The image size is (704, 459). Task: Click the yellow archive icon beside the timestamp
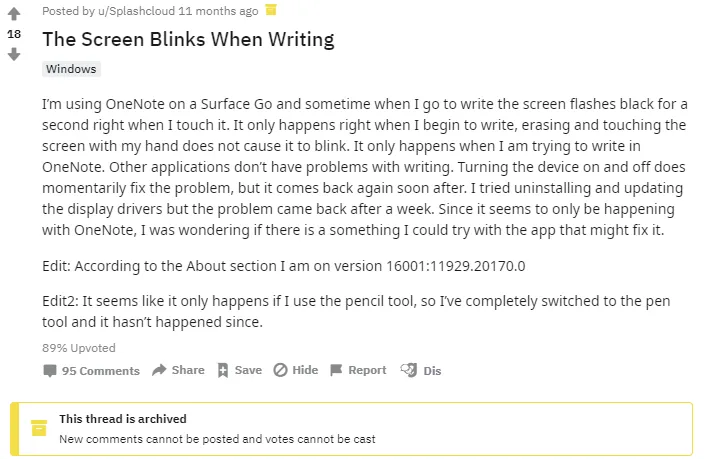[x=271, y=9]
